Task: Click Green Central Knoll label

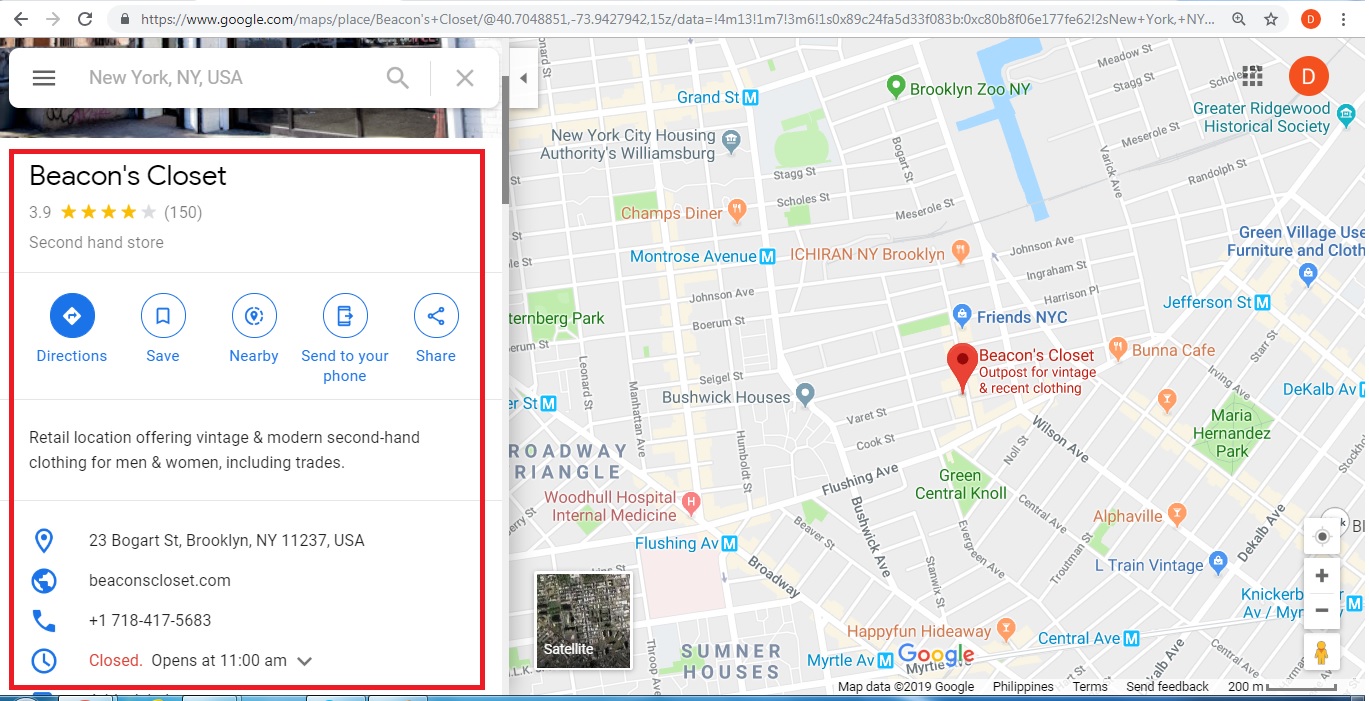Action: pos(961,484)
